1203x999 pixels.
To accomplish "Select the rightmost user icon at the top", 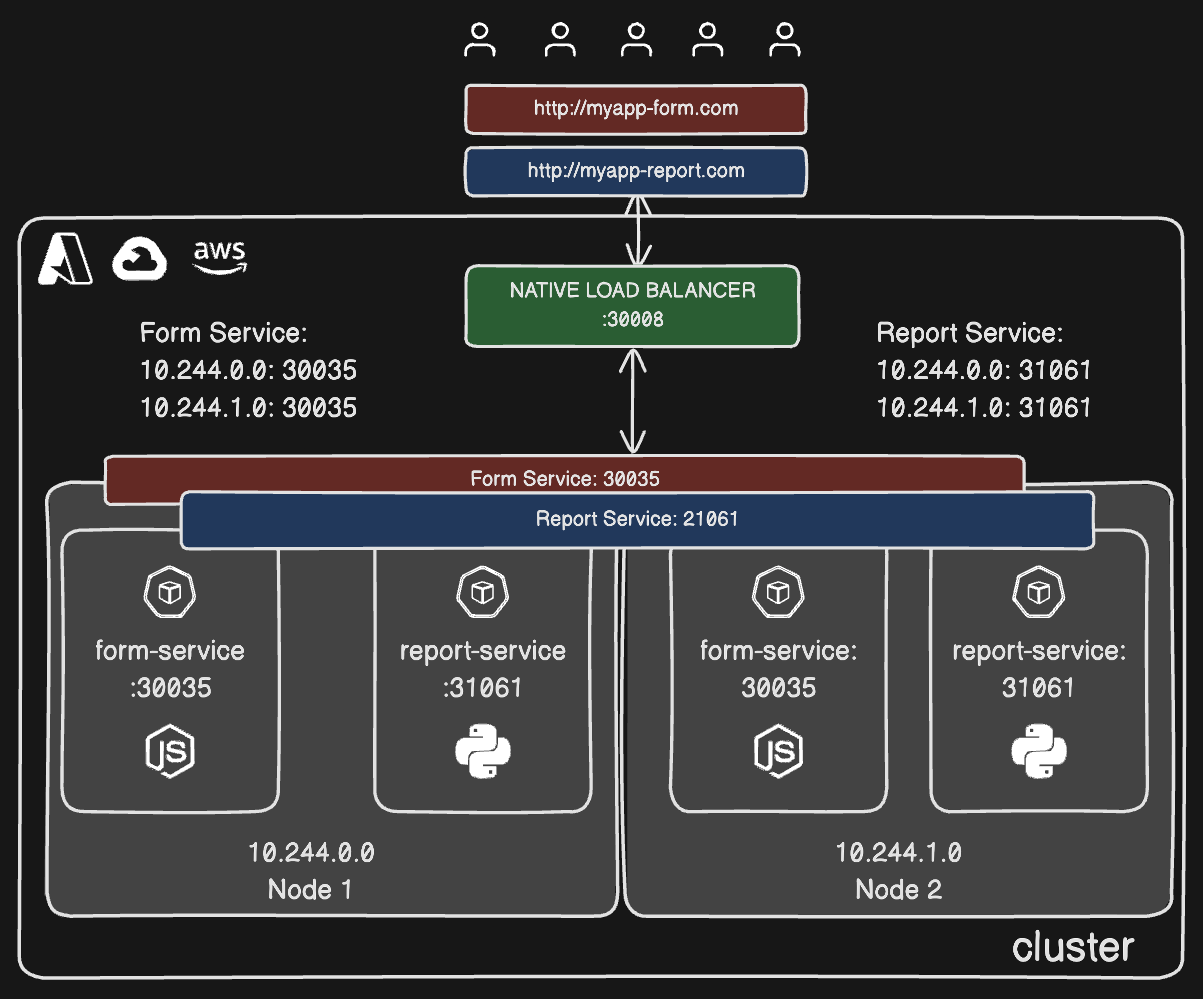I will 785,40.
